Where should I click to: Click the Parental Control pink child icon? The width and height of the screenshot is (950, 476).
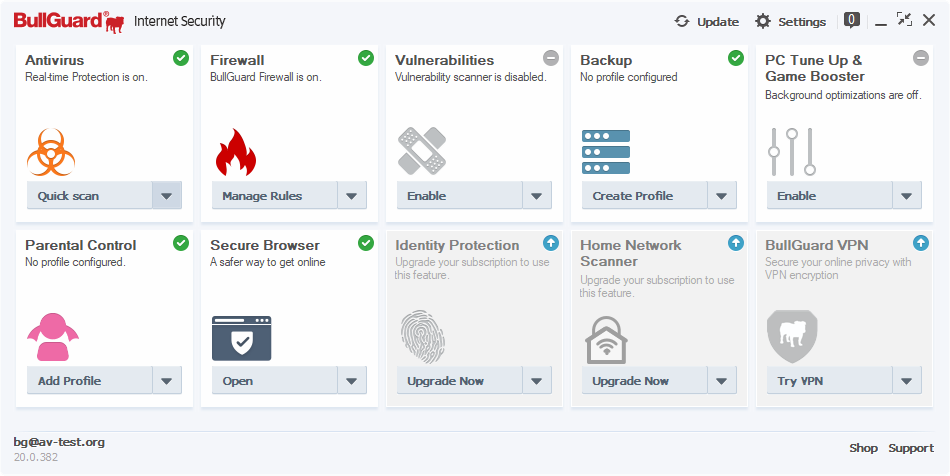coord(51,337)
